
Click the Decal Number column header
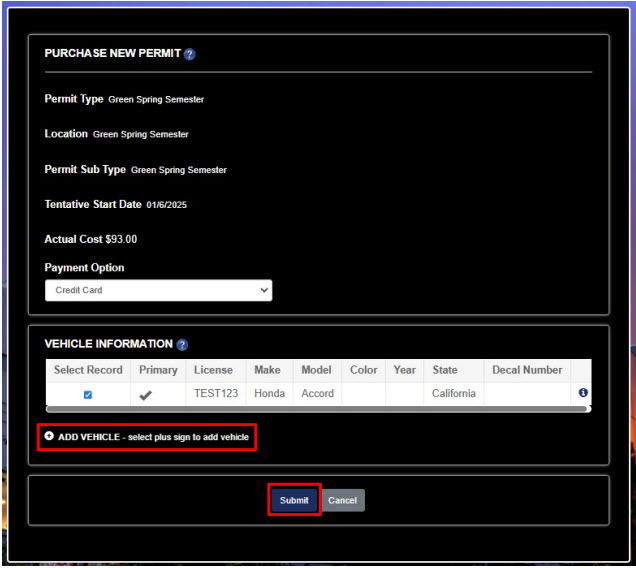tap(527, 370)
